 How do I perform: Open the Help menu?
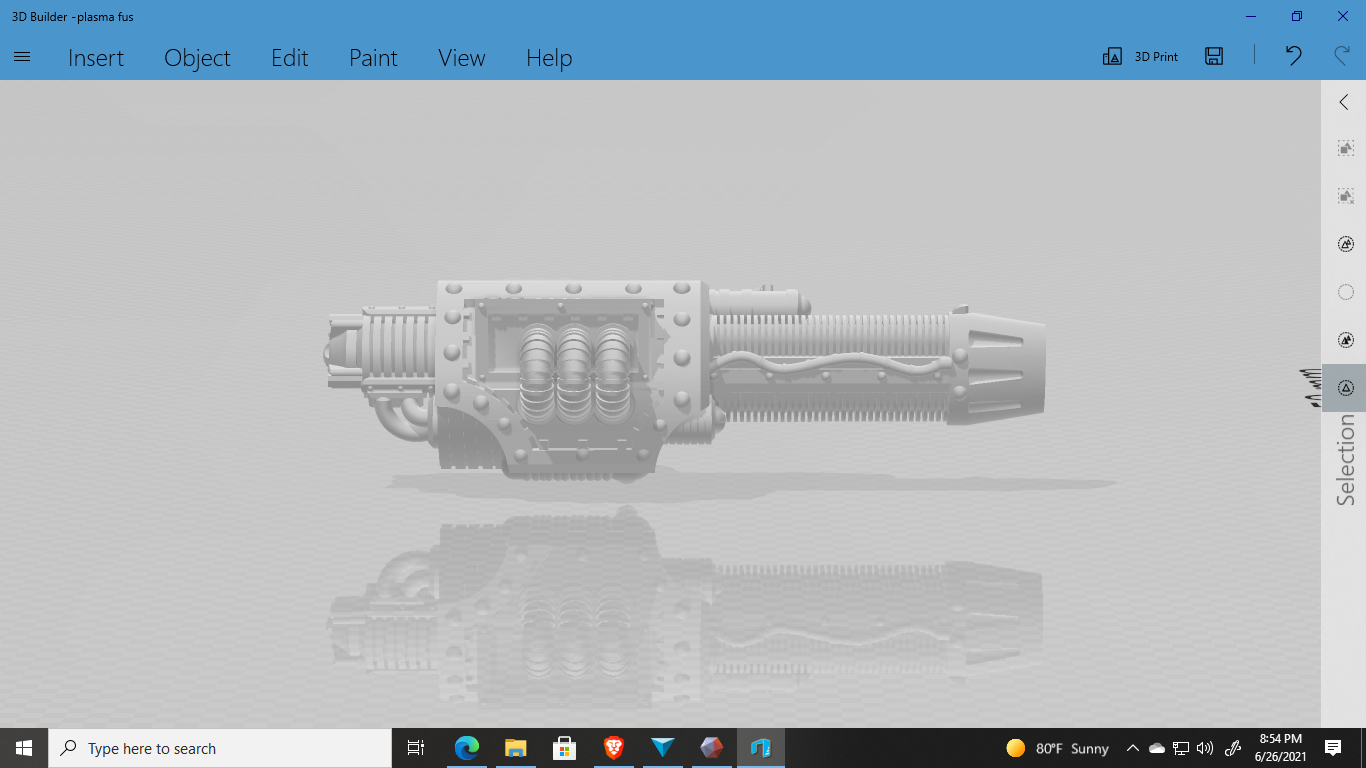tap(549, 58)
